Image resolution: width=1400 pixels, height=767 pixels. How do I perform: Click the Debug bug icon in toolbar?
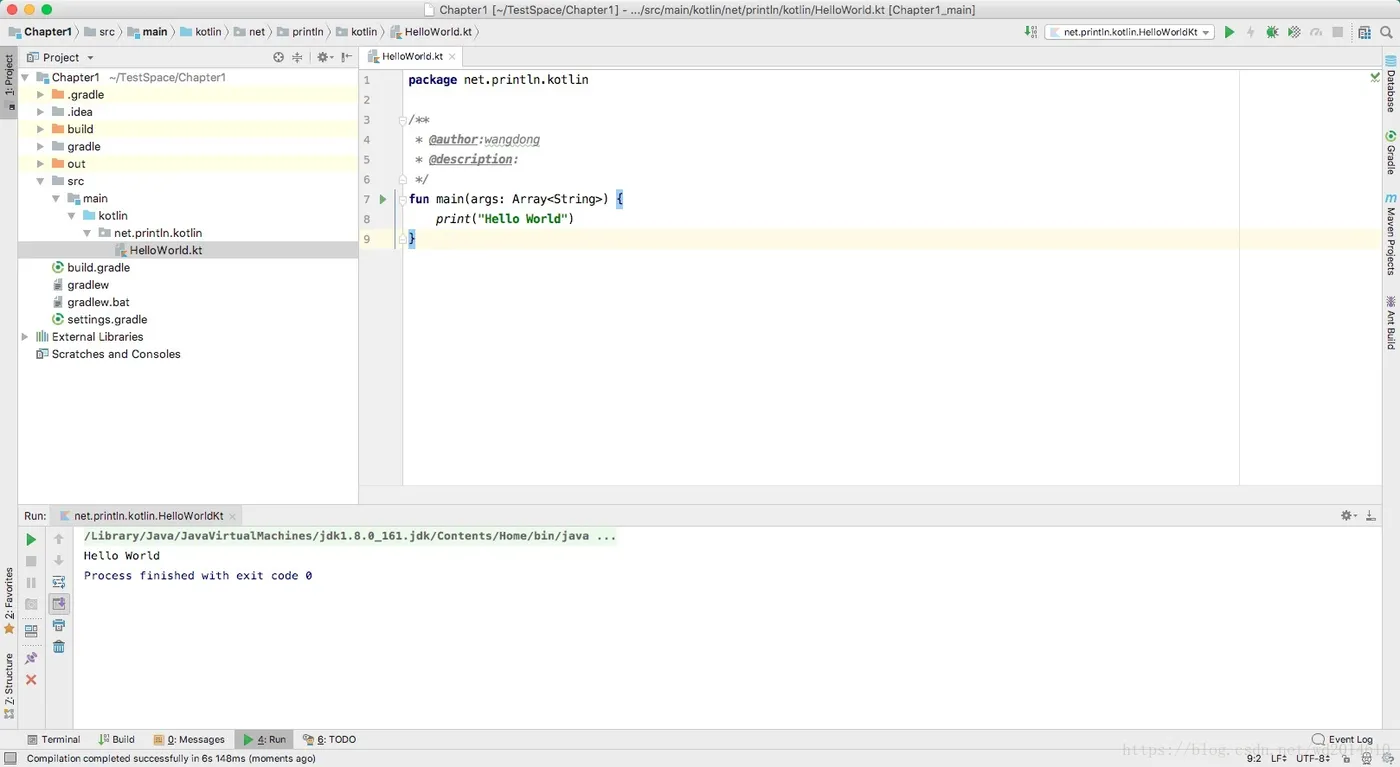point(1272,32)
